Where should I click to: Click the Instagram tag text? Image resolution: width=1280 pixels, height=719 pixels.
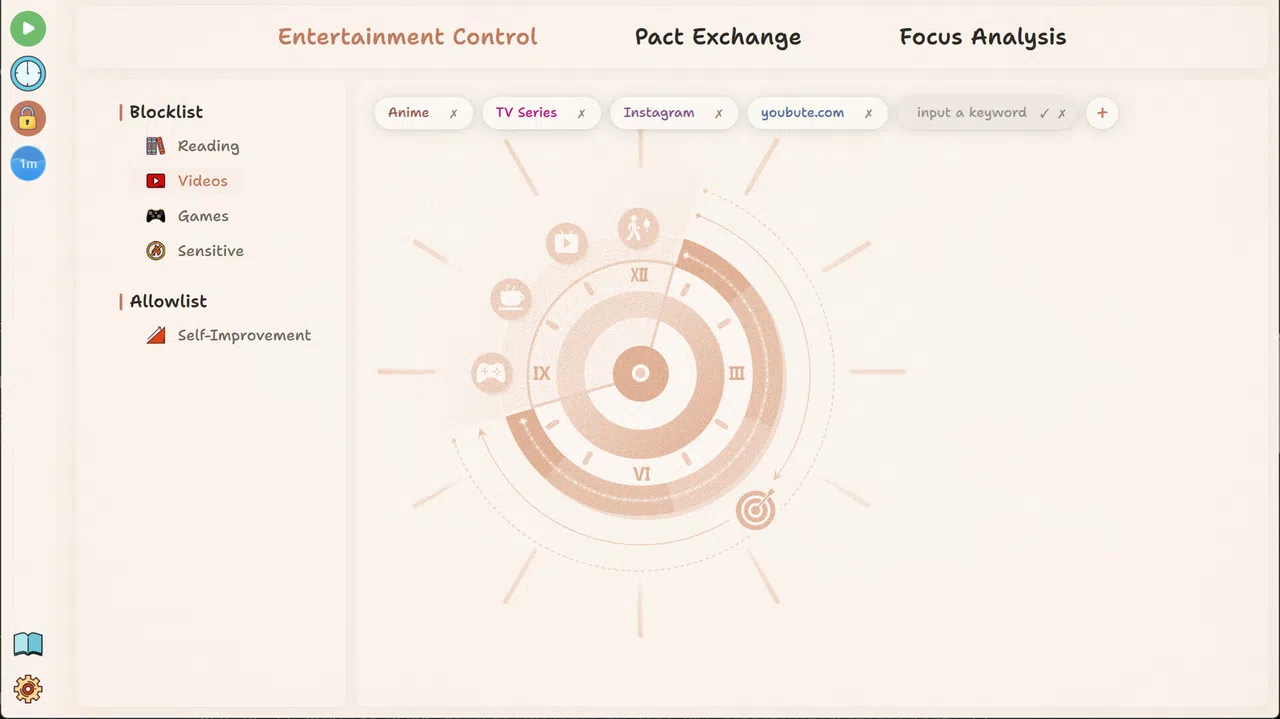click(658, 113)
